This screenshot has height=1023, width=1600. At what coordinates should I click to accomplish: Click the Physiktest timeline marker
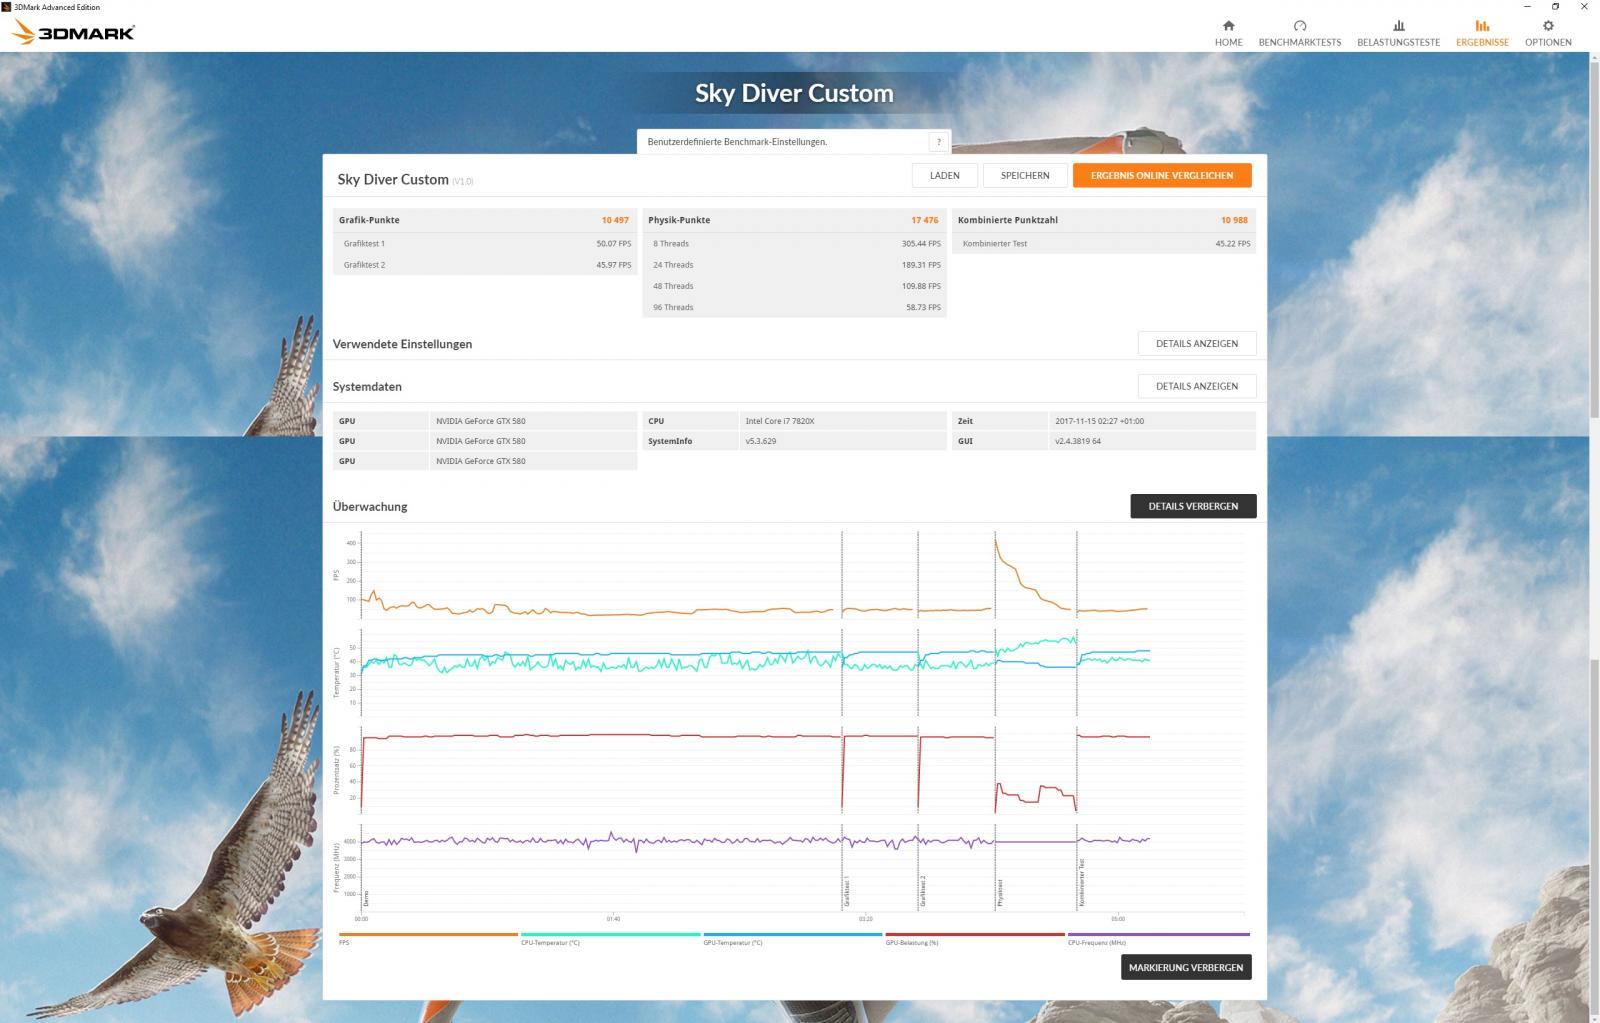click(1000, 893)
